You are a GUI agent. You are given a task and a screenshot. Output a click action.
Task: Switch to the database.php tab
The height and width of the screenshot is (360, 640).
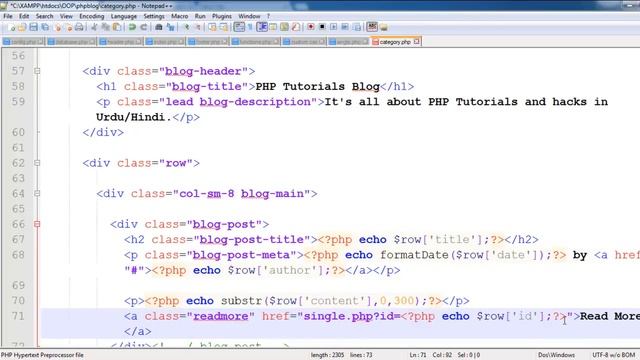pyautogui.click(x=71, y=42)
